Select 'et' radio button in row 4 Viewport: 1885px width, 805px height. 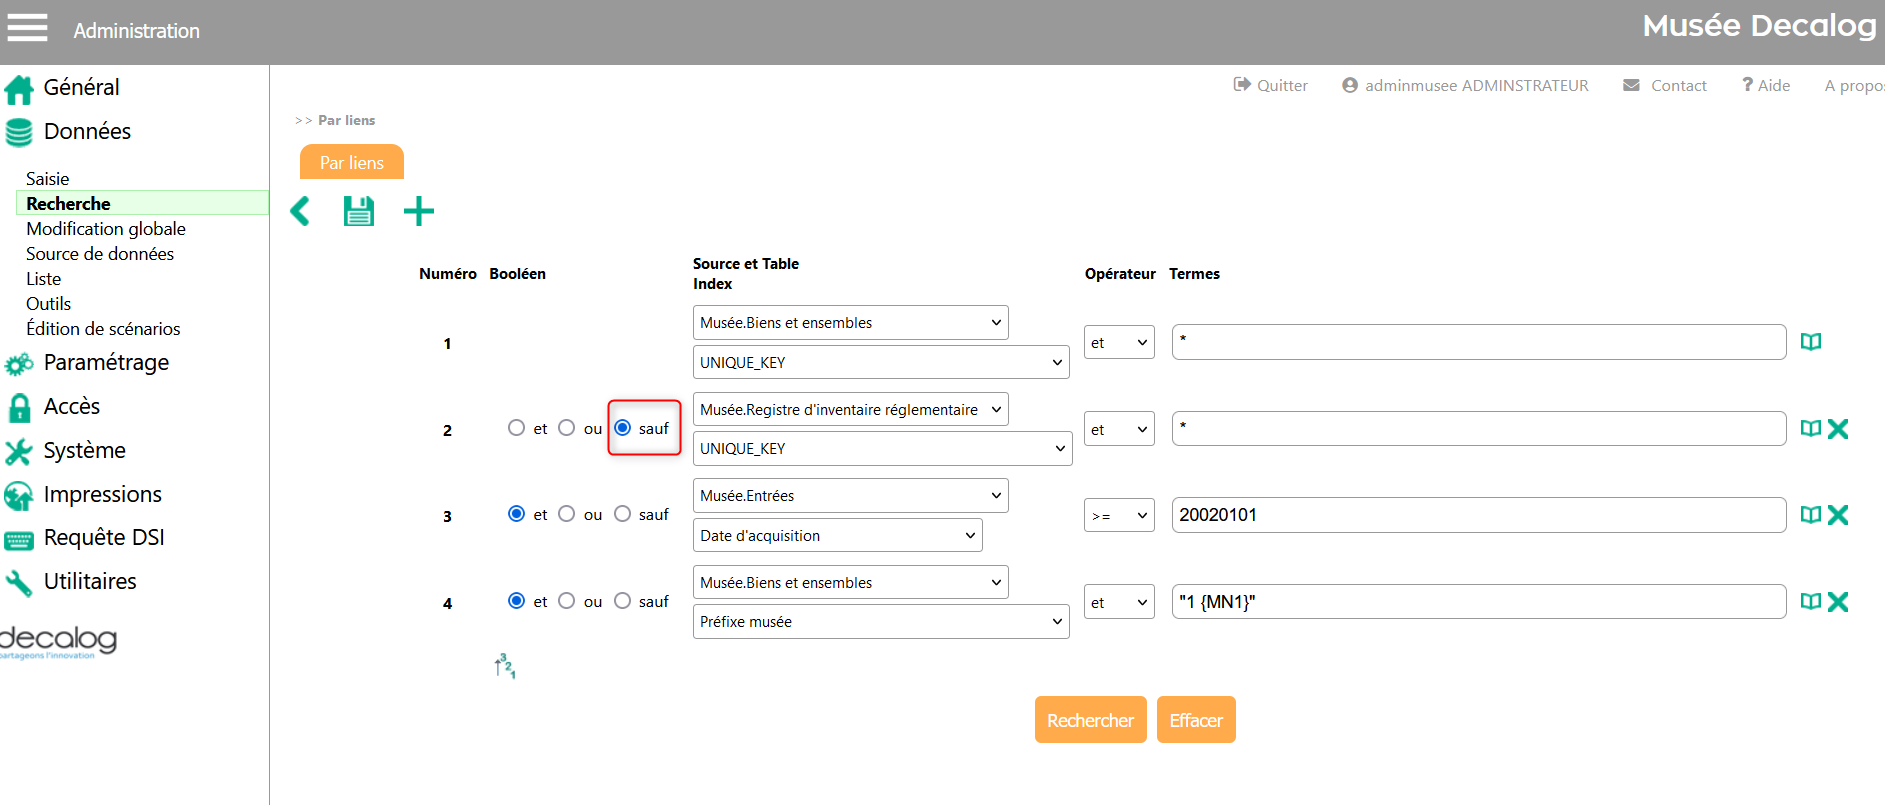[517, 601]
